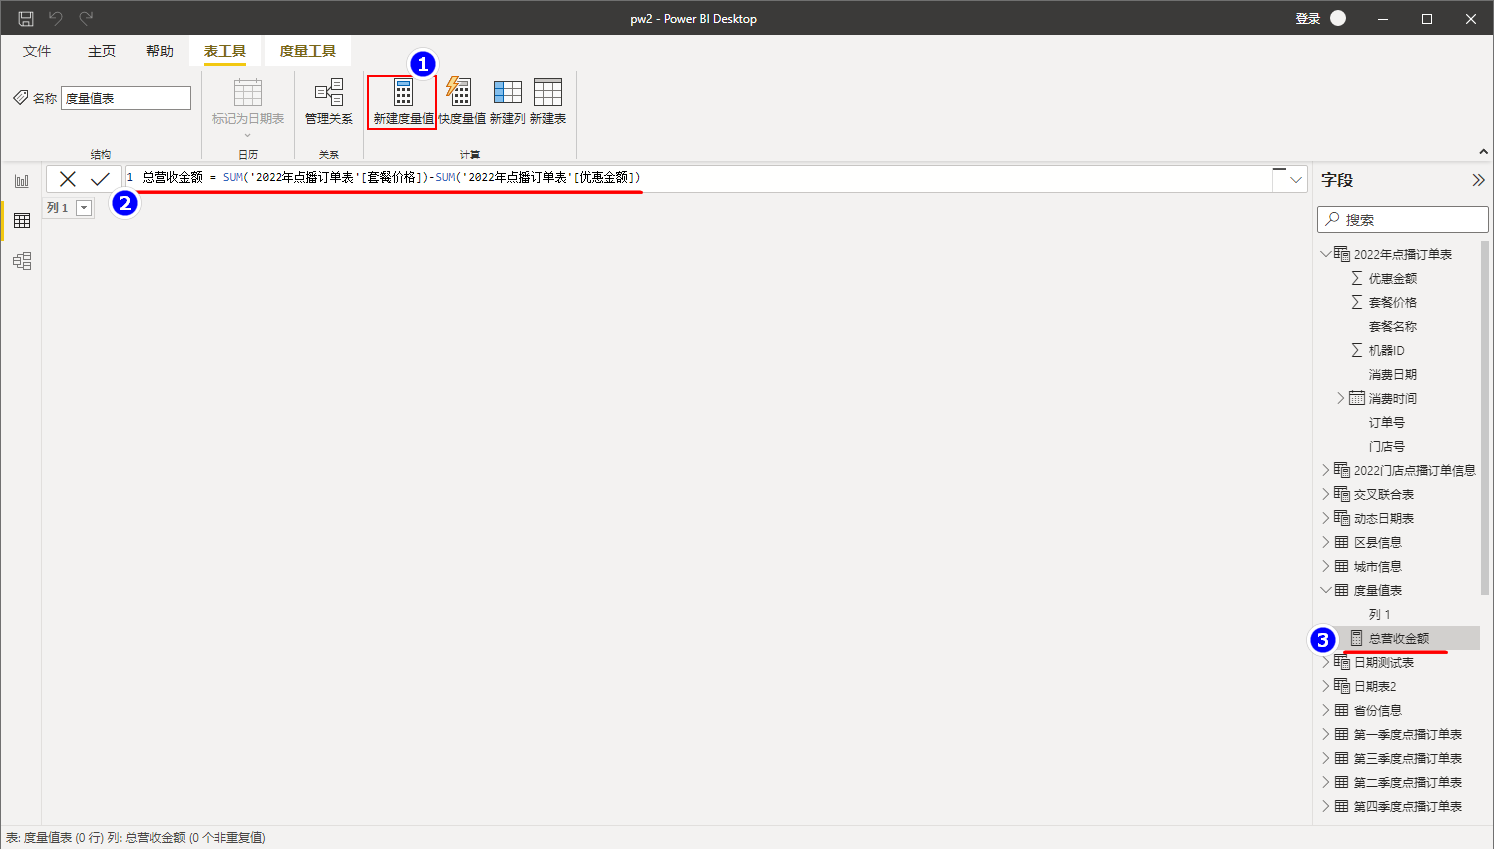Click 标记为日期表 calendar icon
Screen dimensions: 1494x850
click(x=248, y=92)
